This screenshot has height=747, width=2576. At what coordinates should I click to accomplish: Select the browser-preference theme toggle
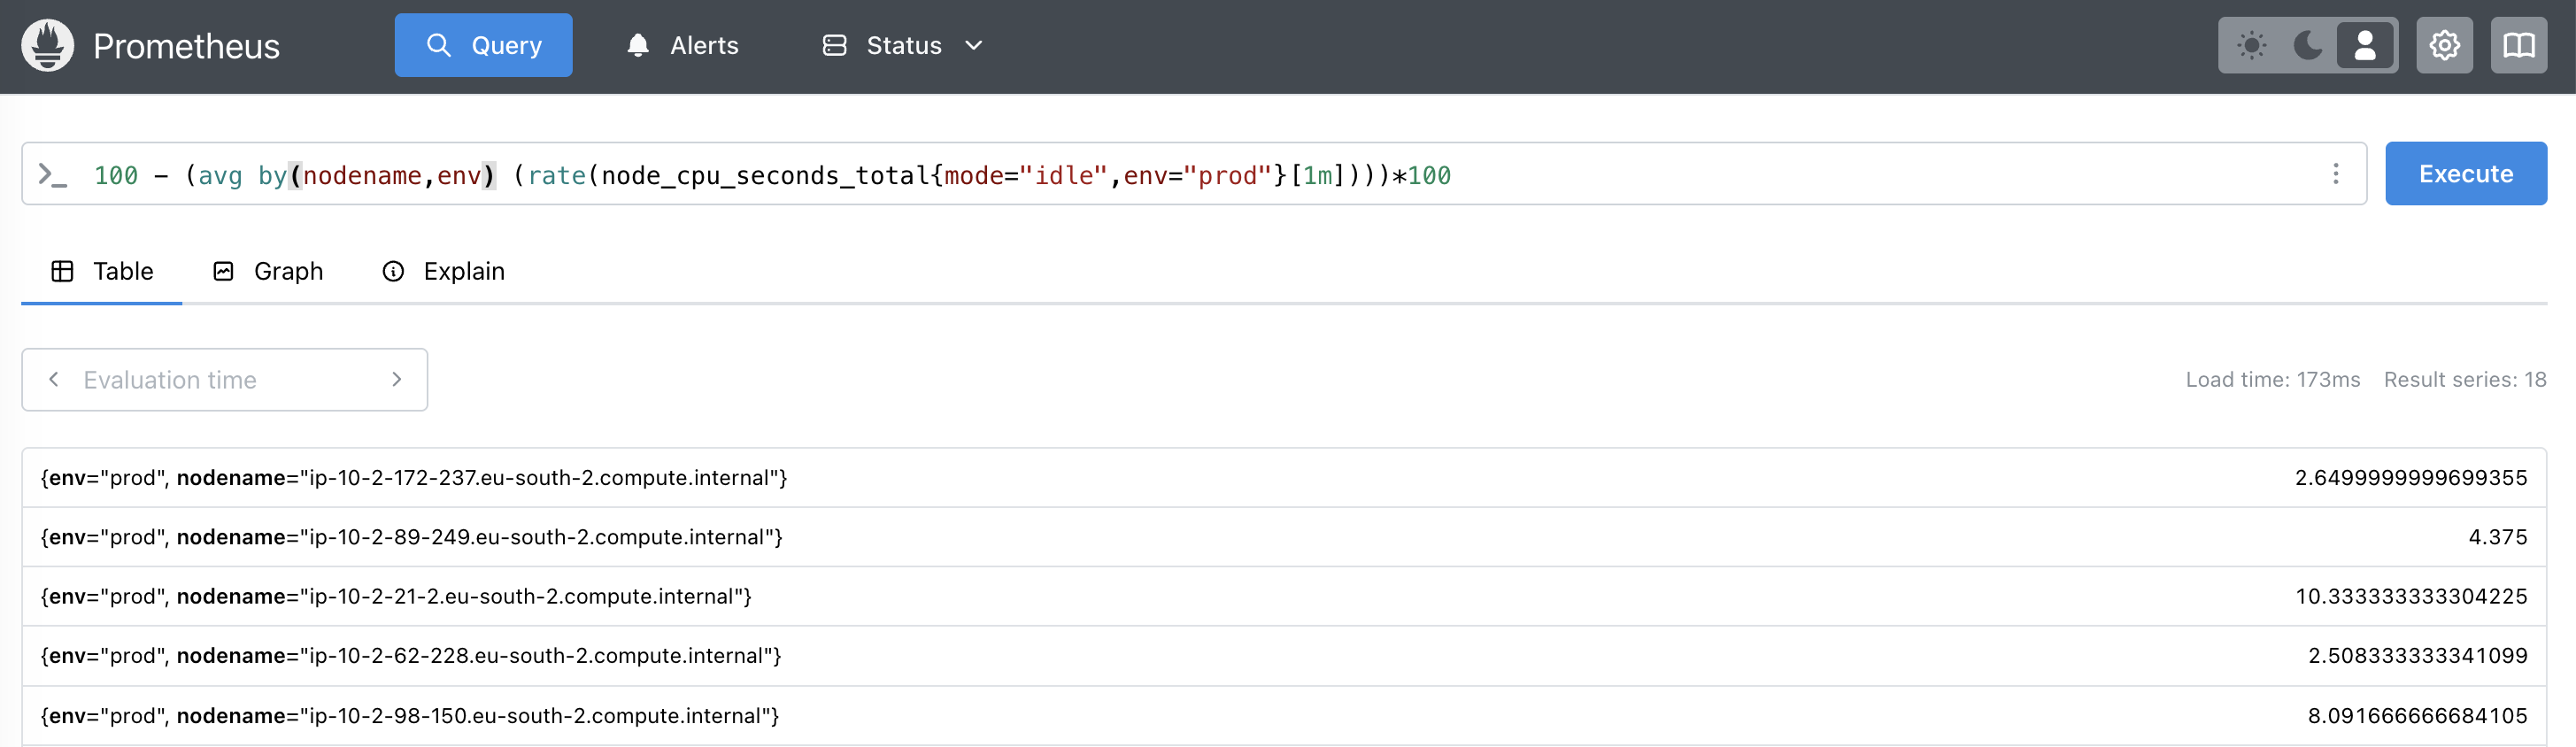tap(2364, 46)
